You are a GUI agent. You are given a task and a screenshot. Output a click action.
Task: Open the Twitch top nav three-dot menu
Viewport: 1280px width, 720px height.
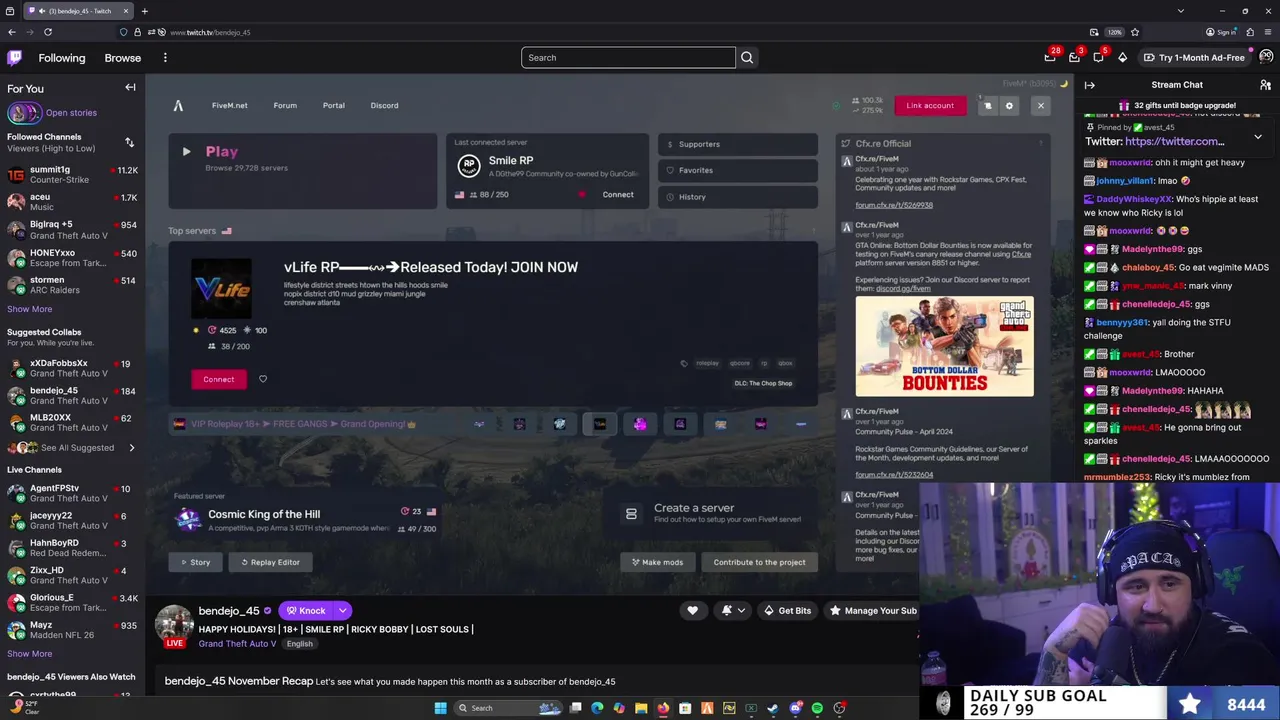tap(165, 58)
